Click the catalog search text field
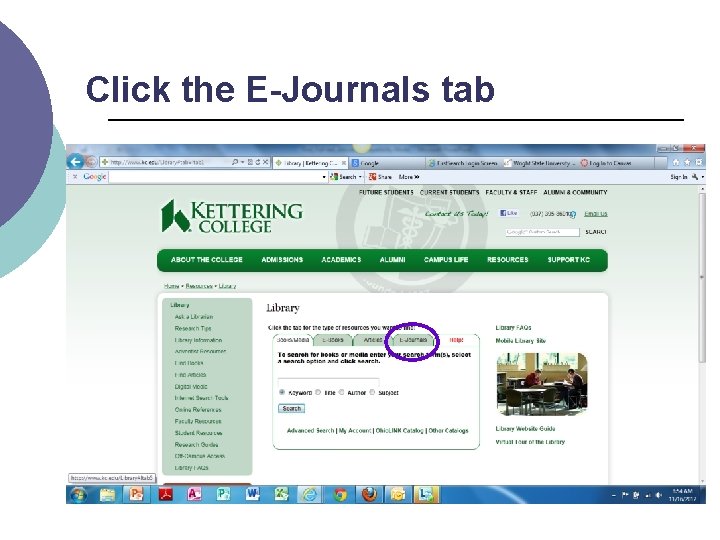Screen dimensions: 720x540 [x=328, y=381]
